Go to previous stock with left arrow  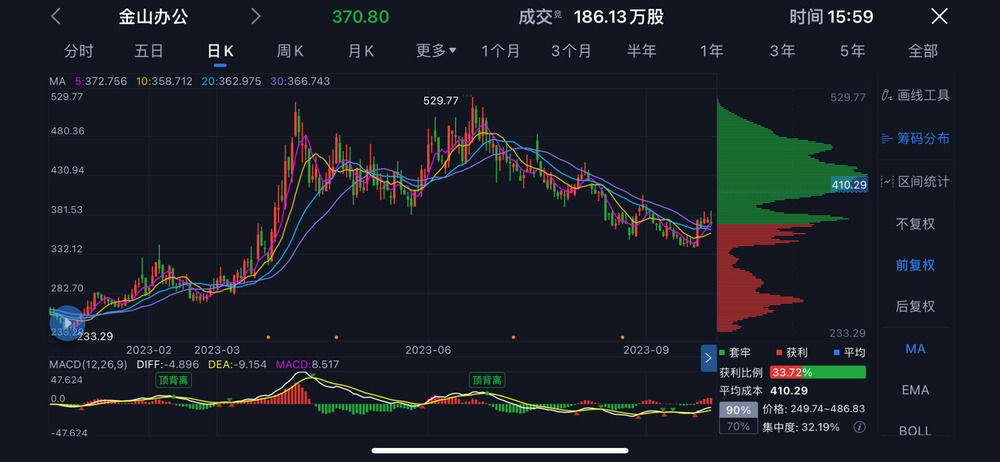coord(56,17)
